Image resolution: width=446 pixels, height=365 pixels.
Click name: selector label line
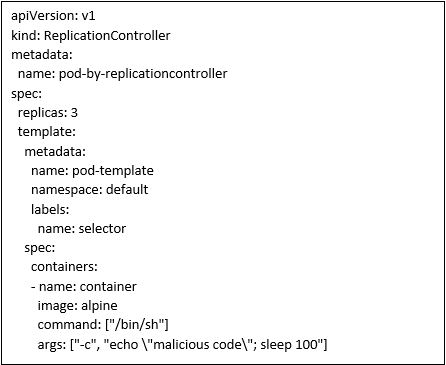[x=82, y=229]
